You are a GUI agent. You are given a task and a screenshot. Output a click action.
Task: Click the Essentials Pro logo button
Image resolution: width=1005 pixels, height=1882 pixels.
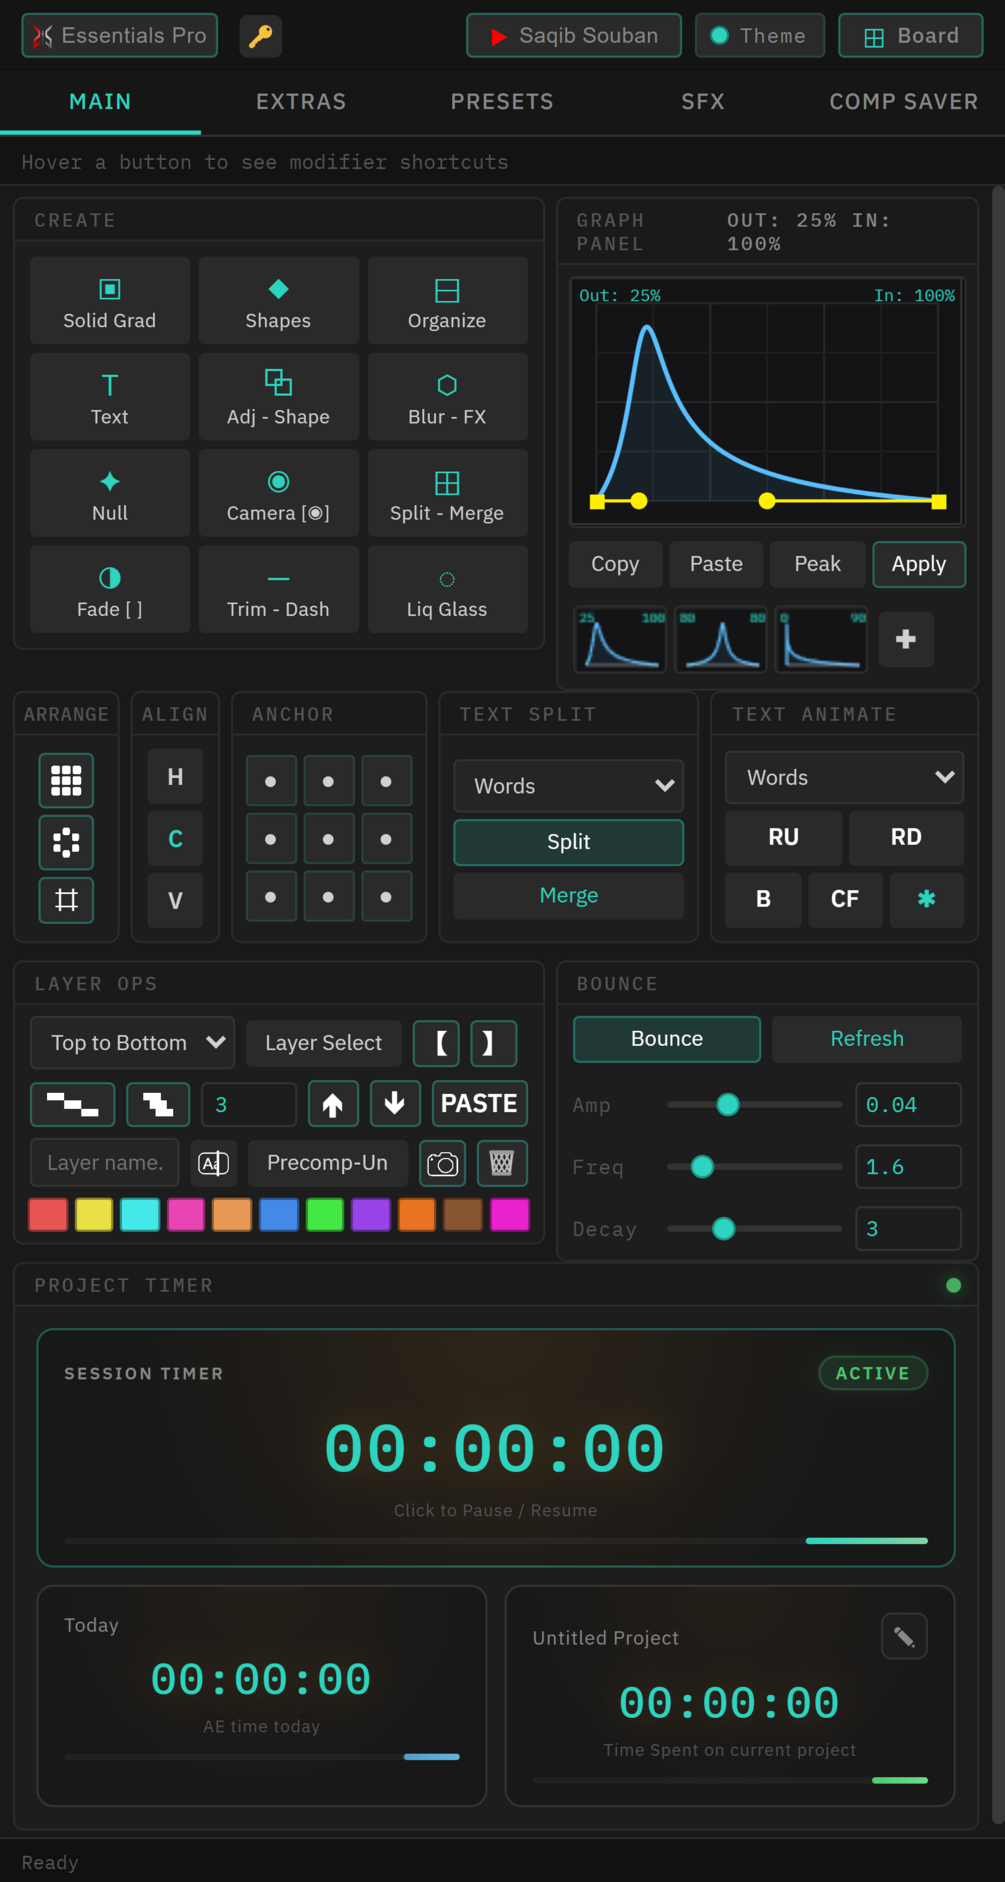(x=120, y=36)
